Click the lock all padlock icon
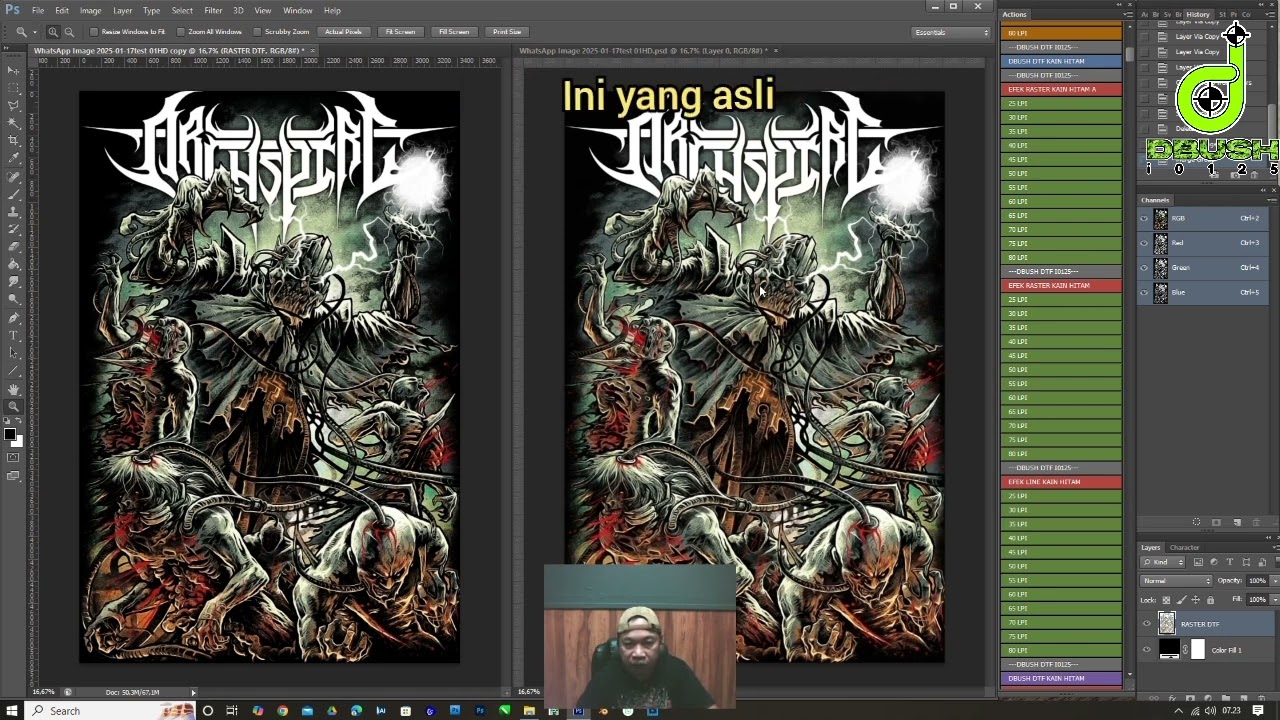 tap(1210, 600)
